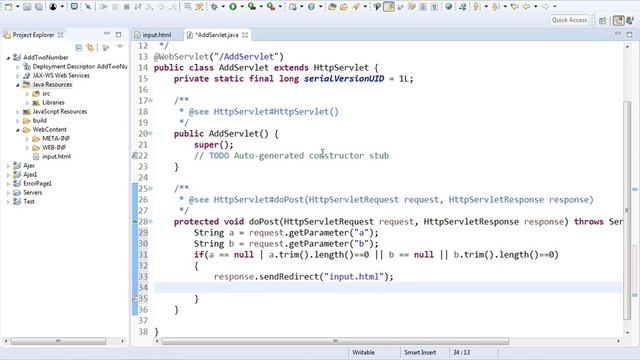Run the program with green Run icon

coord(233,7)
